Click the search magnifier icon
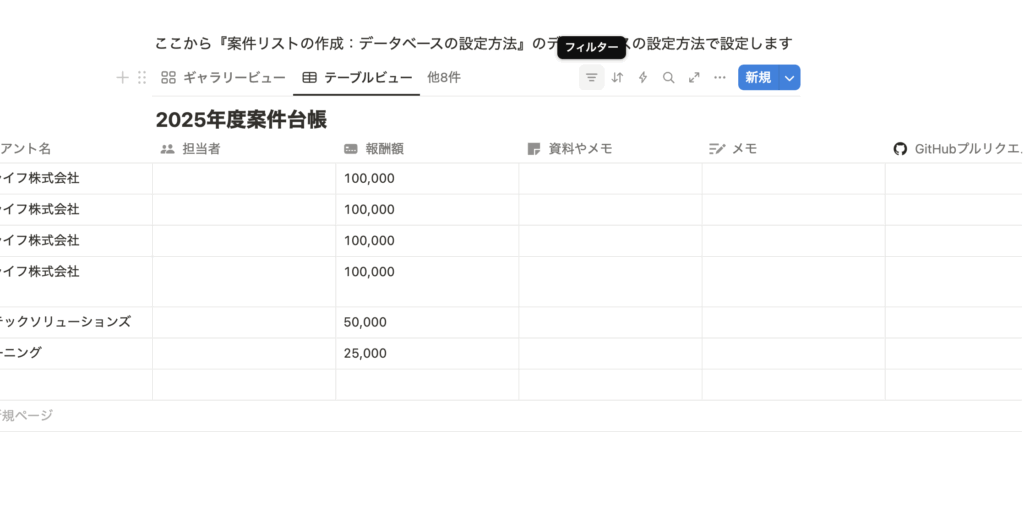This screenshot has width=1024, height=512. pyautogui.click(x=669, y=77)
